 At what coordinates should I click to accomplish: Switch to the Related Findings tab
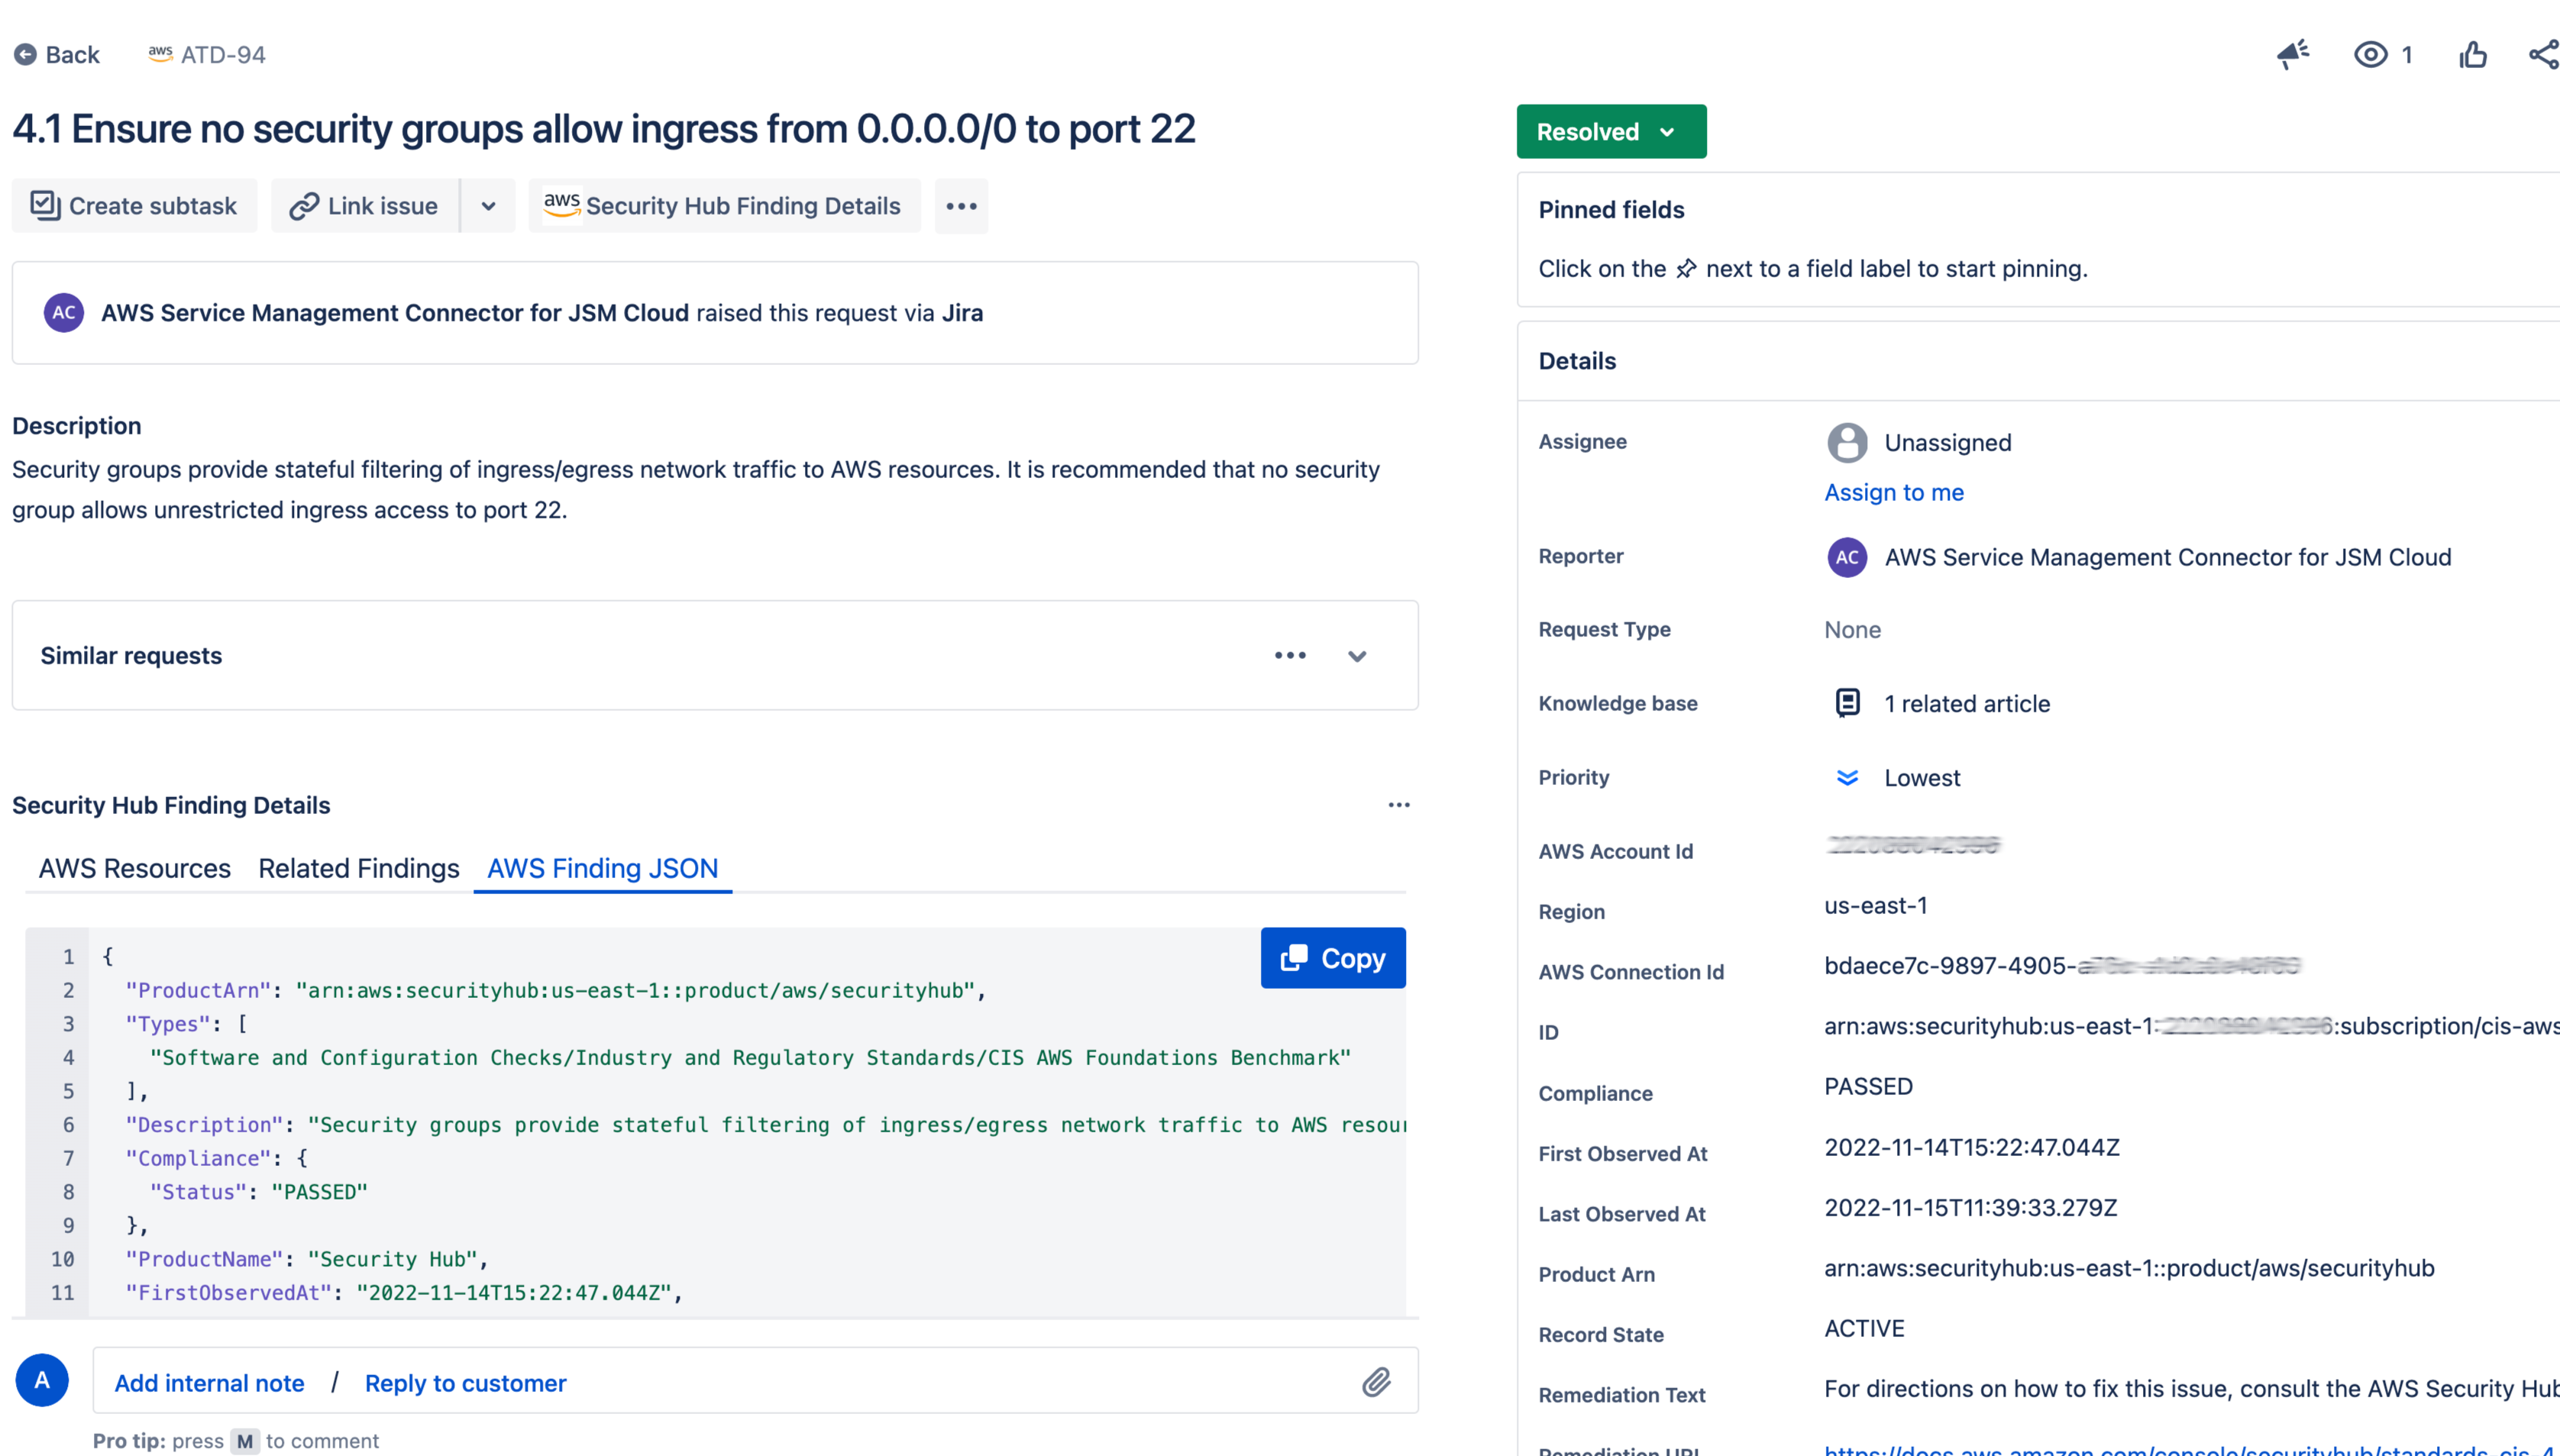click(x=358, y=868)
